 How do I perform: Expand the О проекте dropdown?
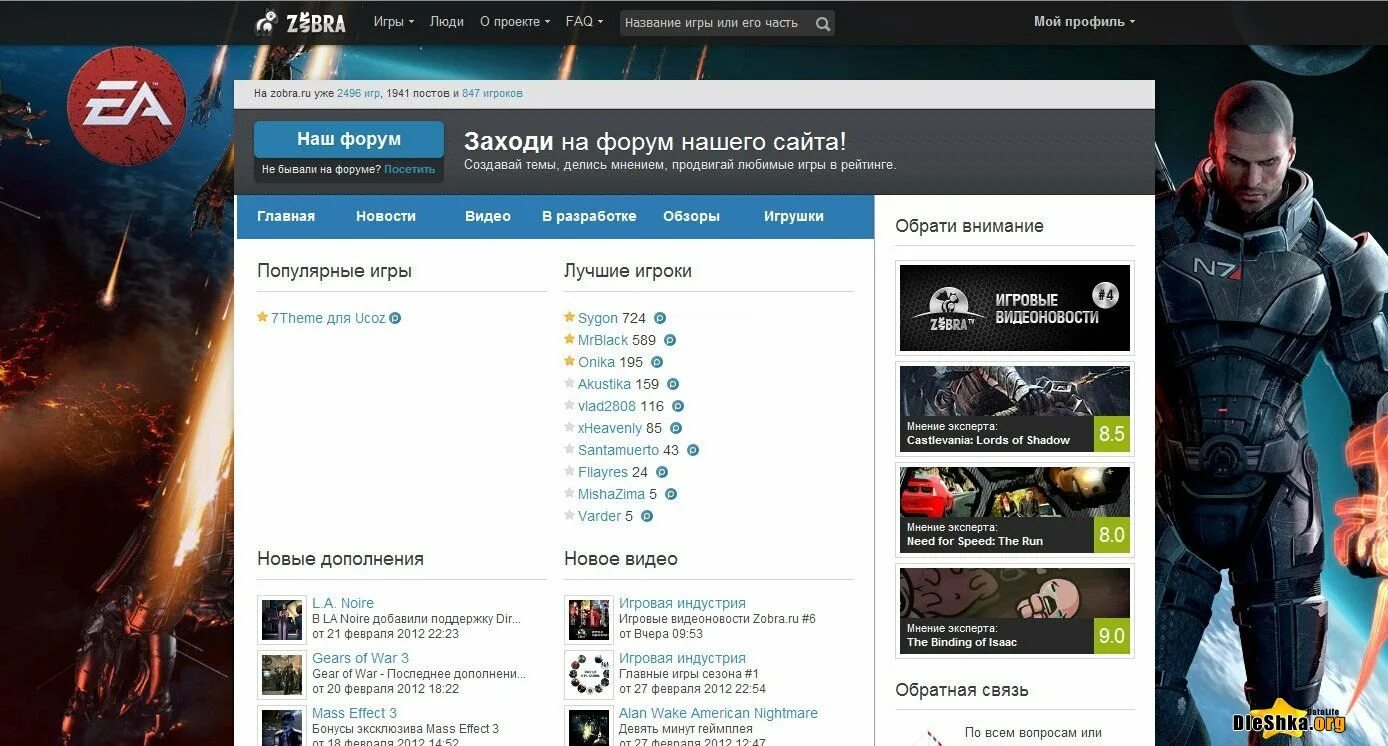pyautogui.click(x=515, y=21)
